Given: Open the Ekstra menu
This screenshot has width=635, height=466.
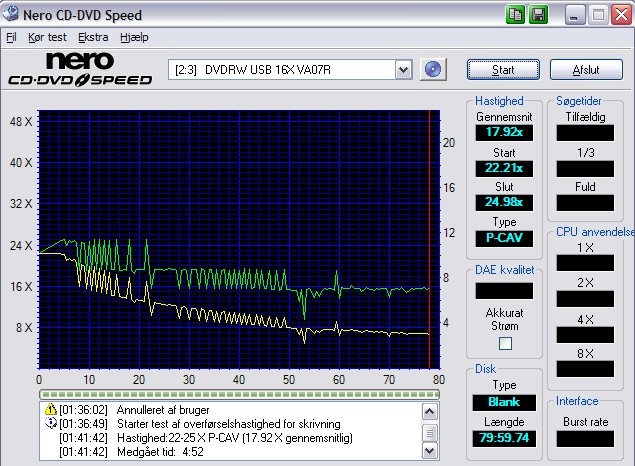Looking at the screenshot, I should (x=93, y=37).
